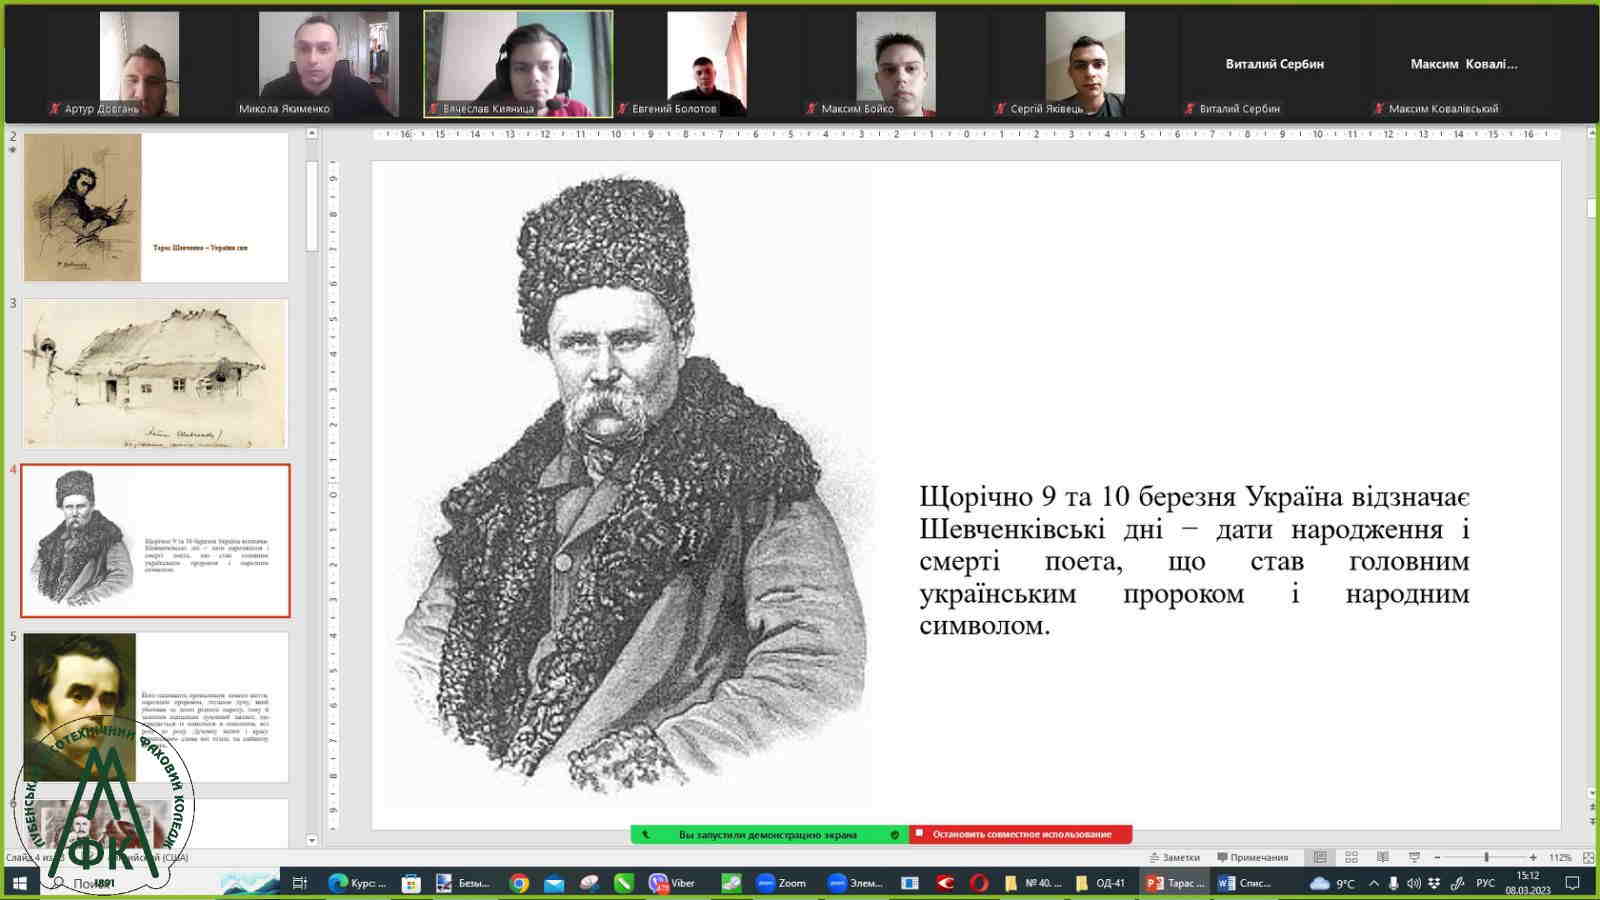
Task: Adjust the PowerPoint zoom slider
Action: point(1486,857)
